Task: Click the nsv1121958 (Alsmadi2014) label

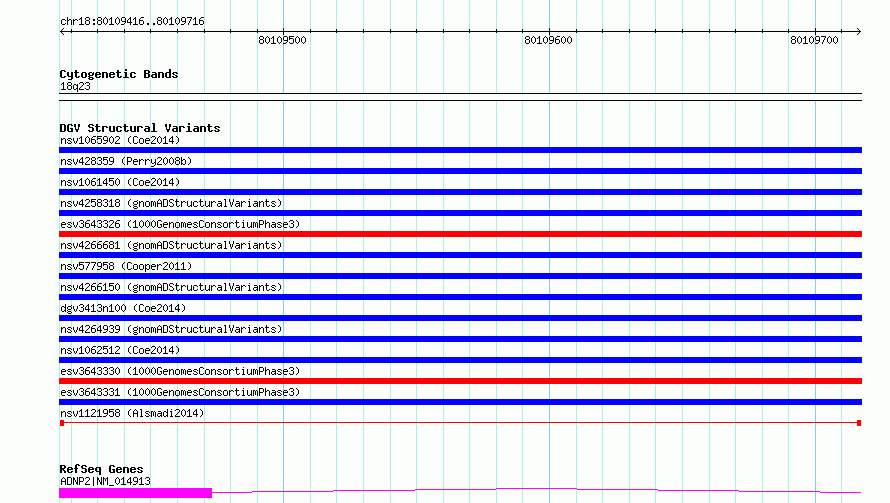Action: click(x=132, y=413)
